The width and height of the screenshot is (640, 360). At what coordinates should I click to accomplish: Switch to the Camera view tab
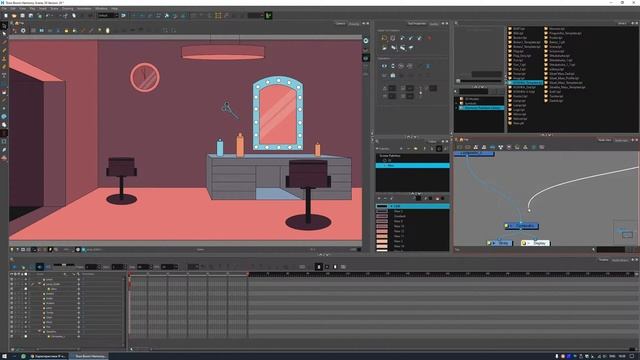pos(340,24)
